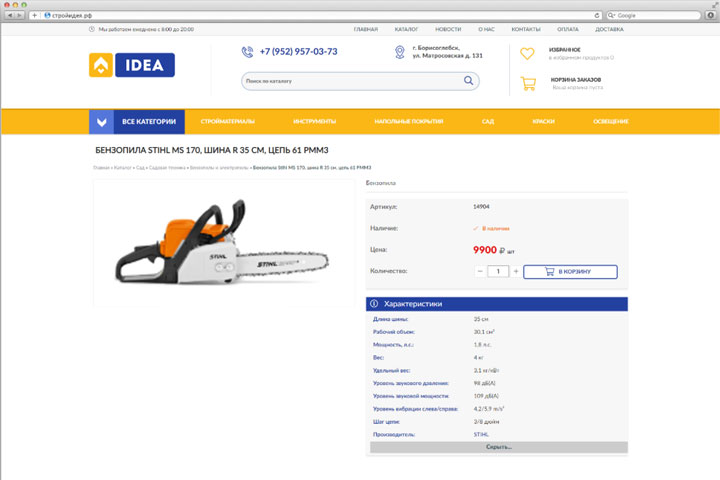
Task: Open the ГЛАВНАЯ top menu link
Action: coord(366,29)
